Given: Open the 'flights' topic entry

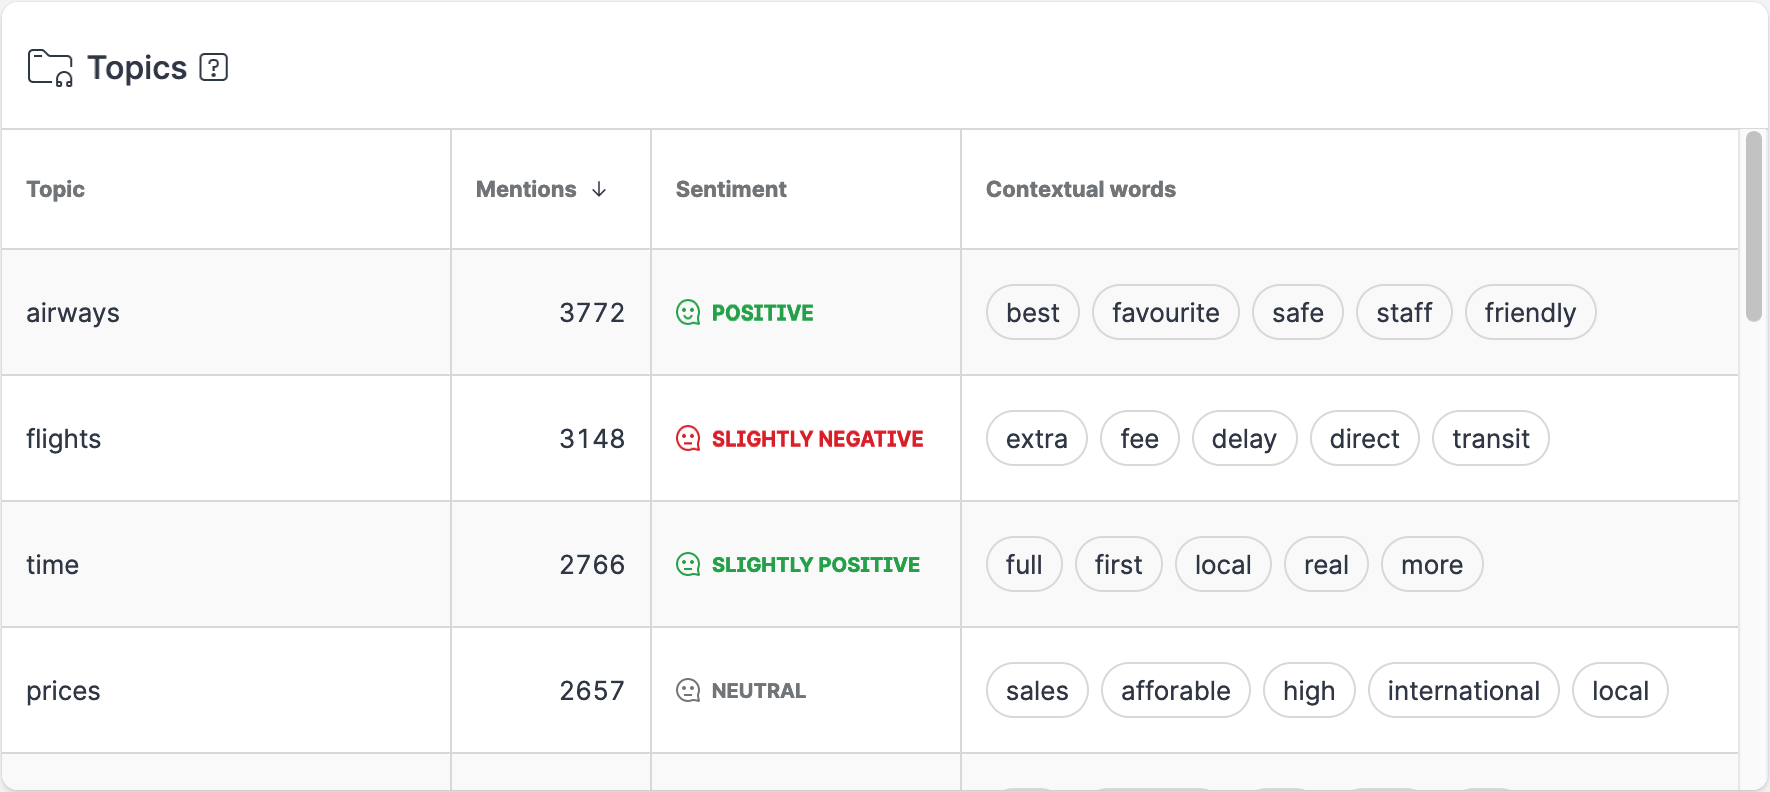Looking at the screenshot, I should 64,438.
